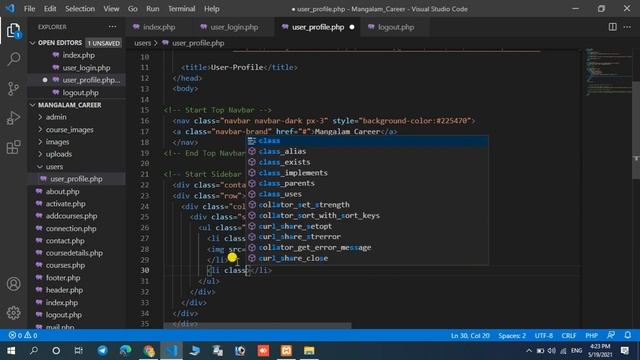Screen dimensions: 640x360
Task: Open XAMPP from the taskbar
Action: [286, 351]
